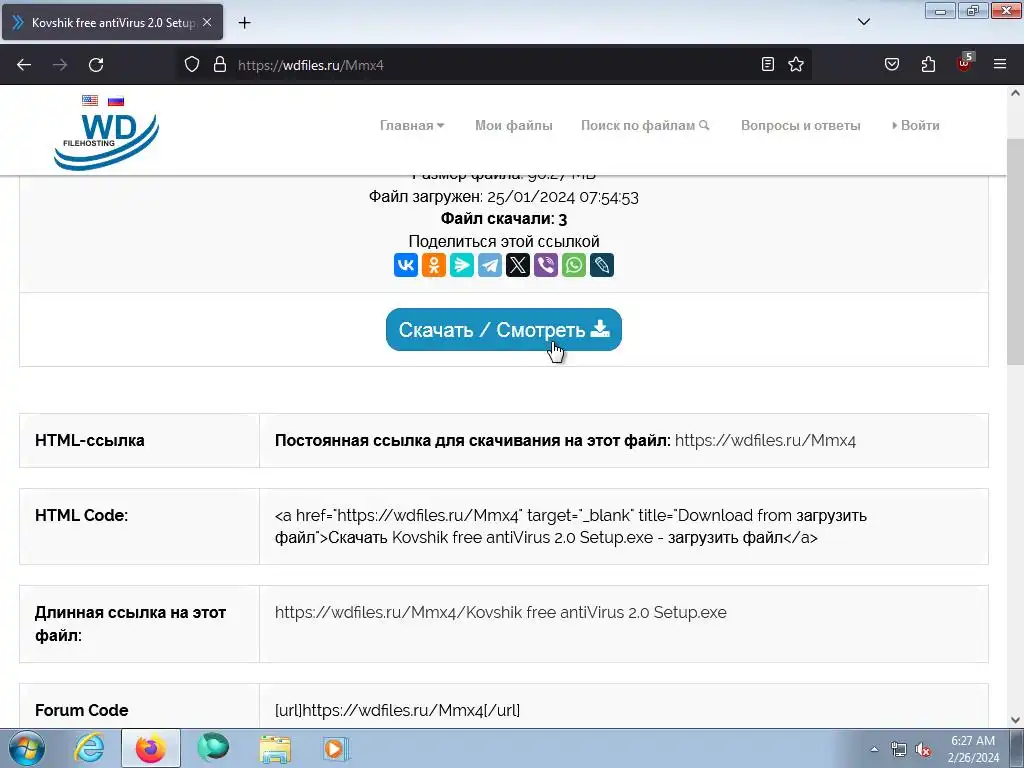Switch site language to Russian flag
1024x768 pixels.
[116, 101]
